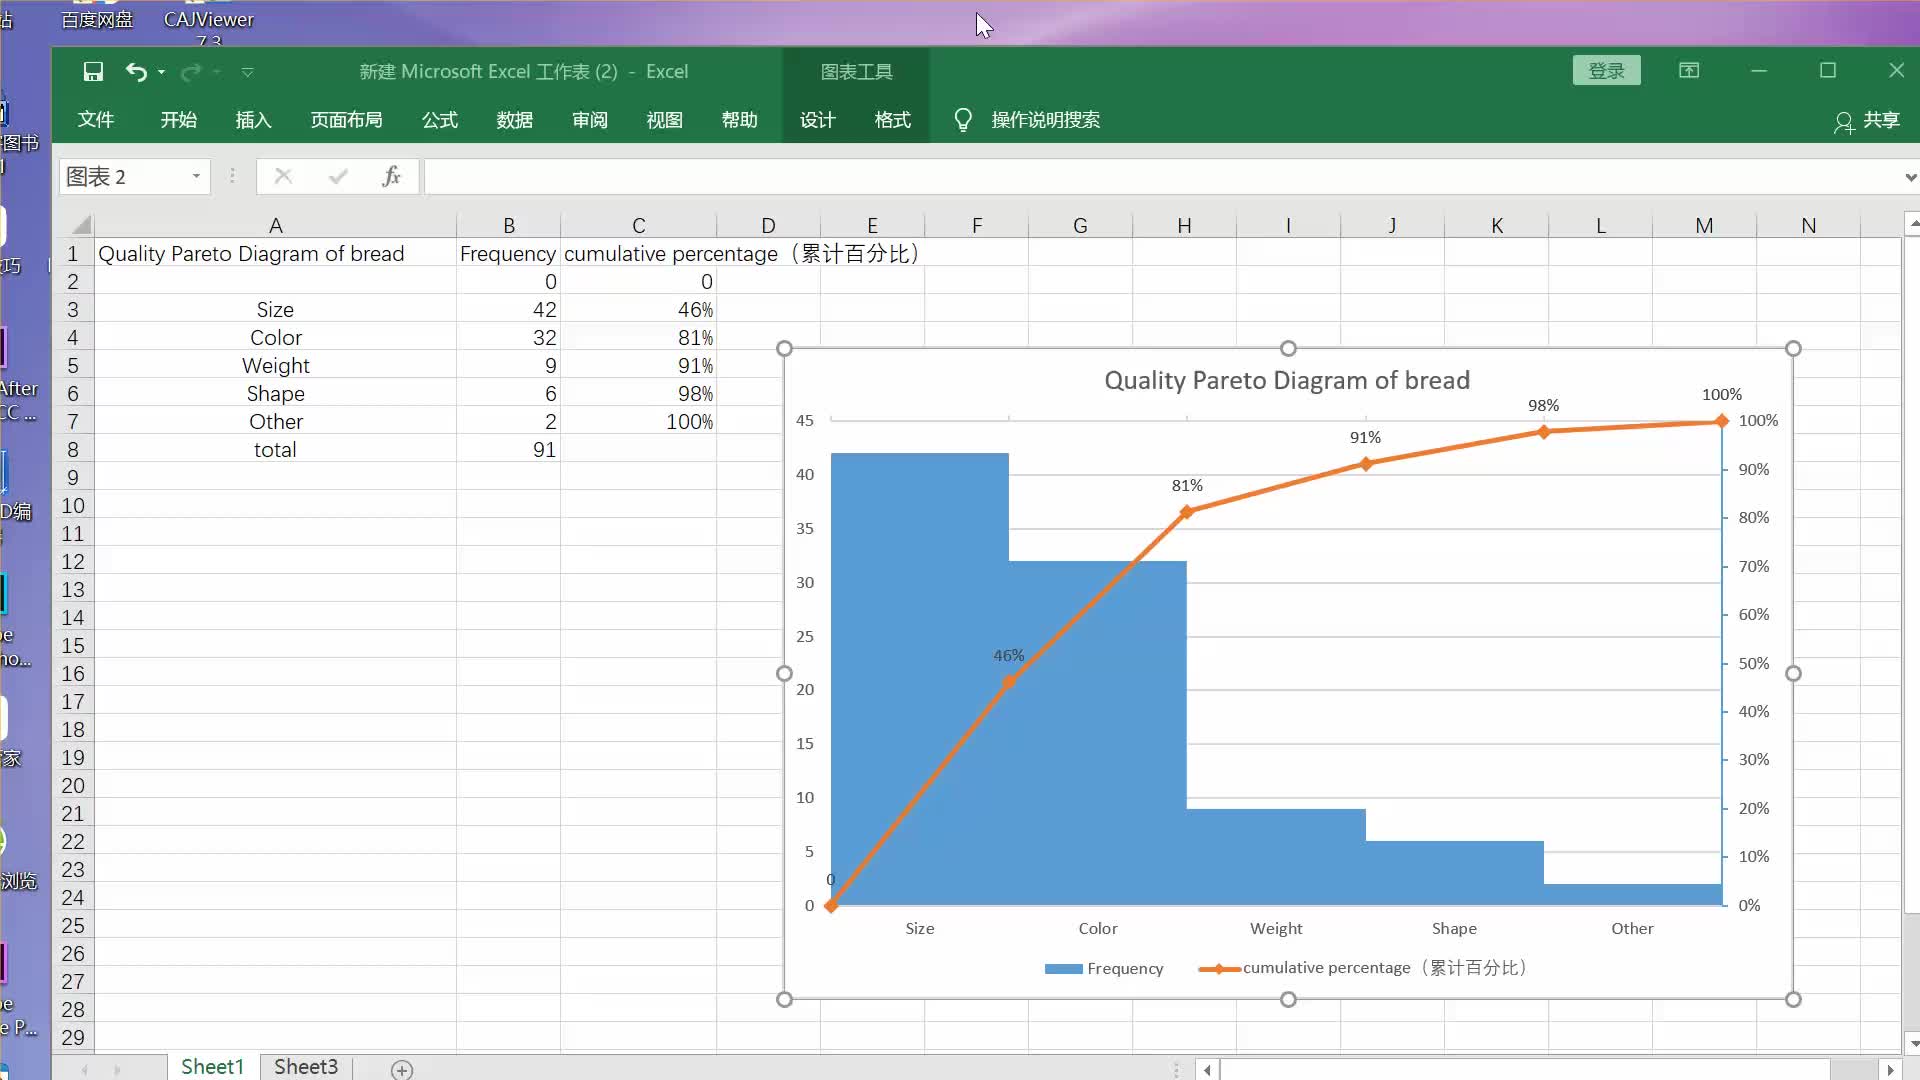Click the Redo icon
This screenshot has width=1920, height=1080.
191,71
